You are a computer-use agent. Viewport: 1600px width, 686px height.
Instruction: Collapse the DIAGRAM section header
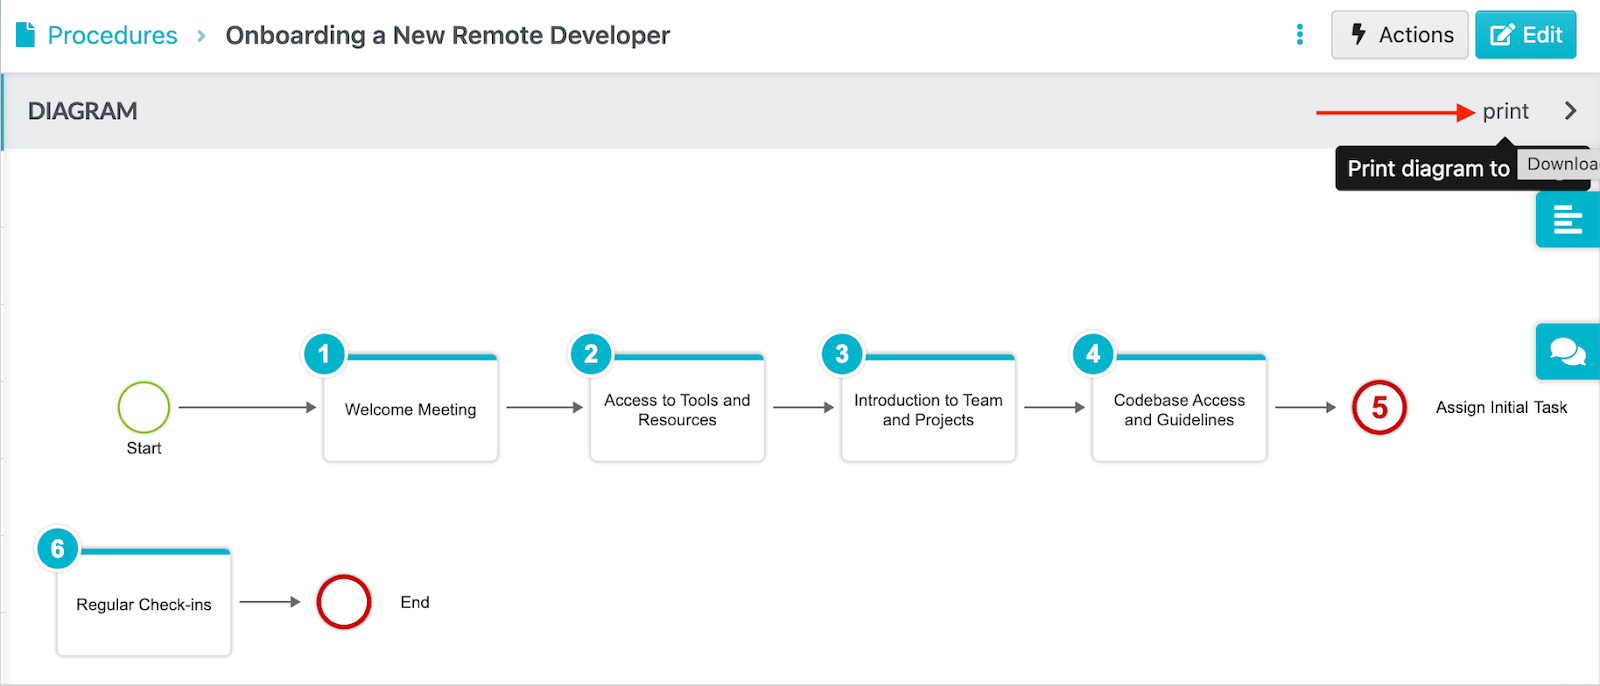click(83, 111)
